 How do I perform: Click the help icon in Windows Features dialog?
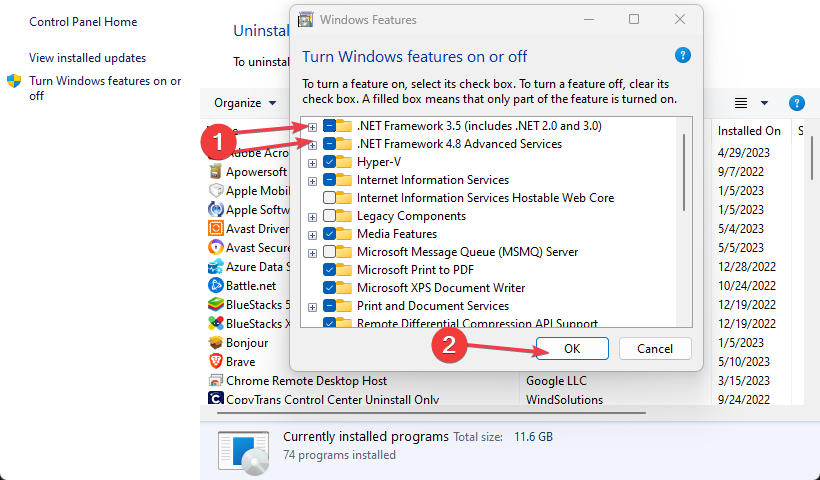[x=682, y=55]
